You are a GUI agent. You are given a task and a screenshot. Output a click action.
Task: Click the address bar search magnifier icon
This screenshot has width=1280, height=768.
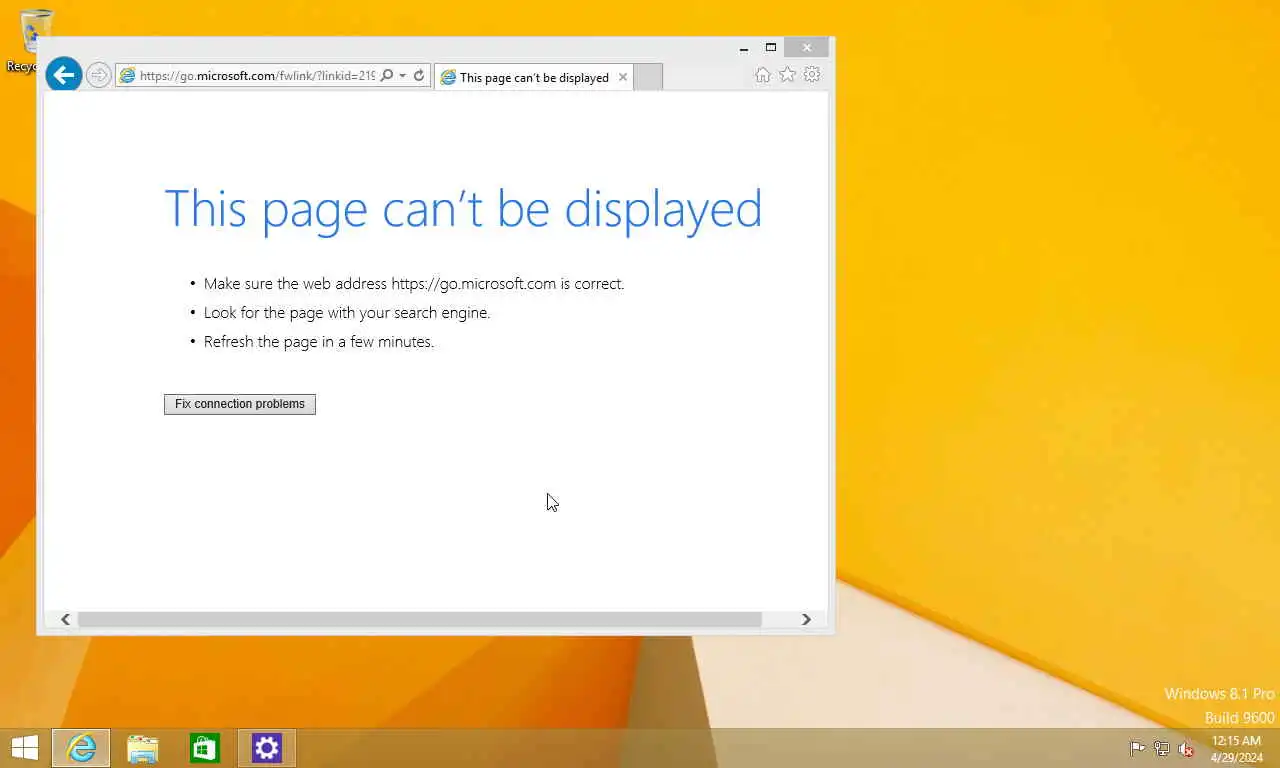tap(387, 76)
